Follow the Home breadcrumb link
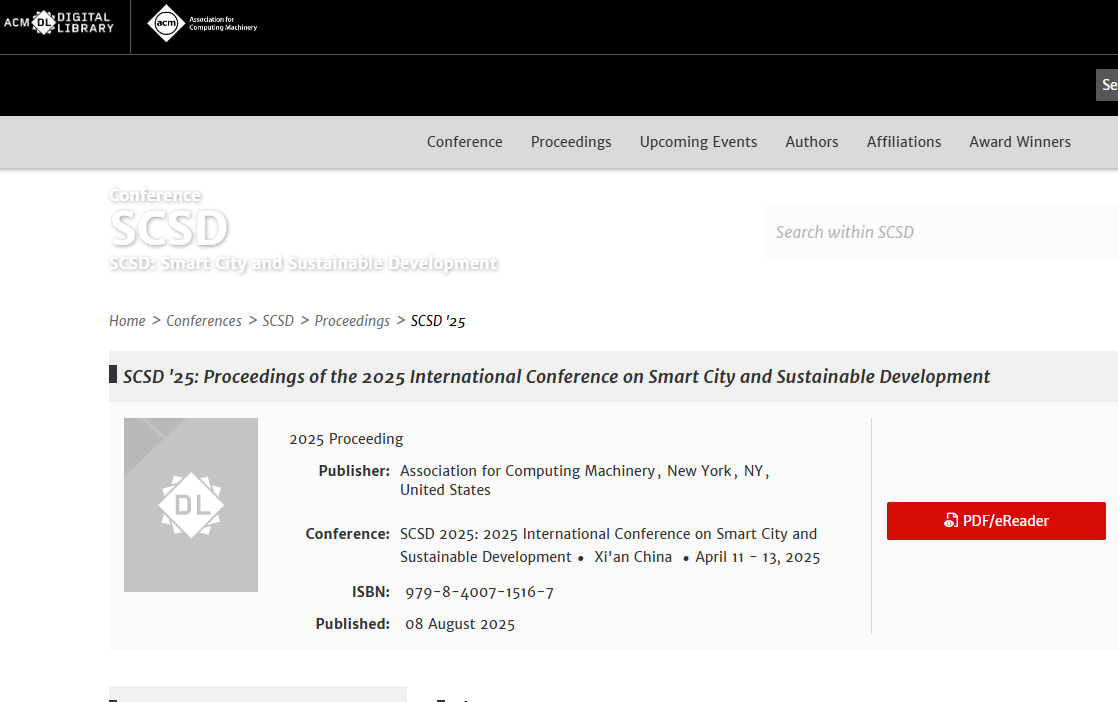Screen dimensions: 1118x702 click(127, 321)
